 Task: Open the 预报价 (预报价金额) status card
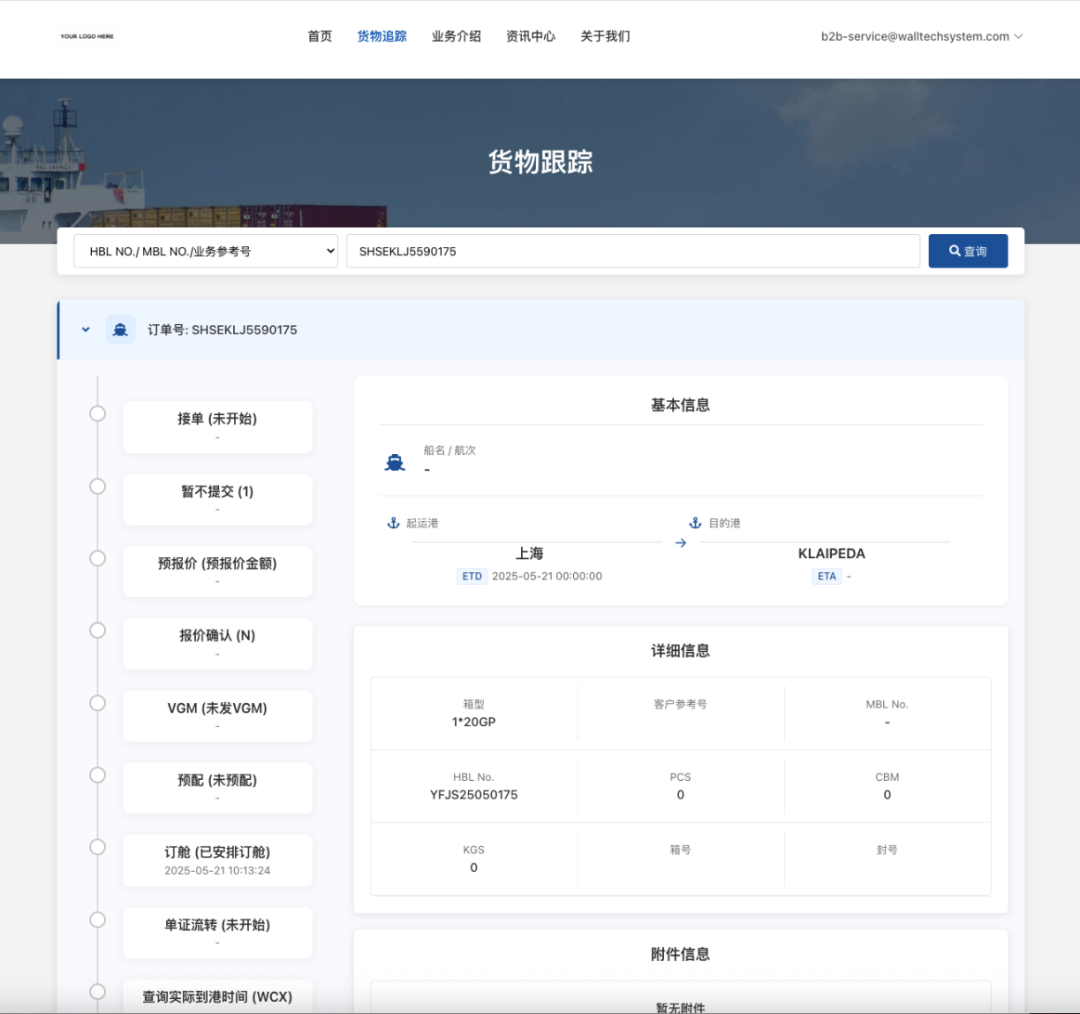217,571
